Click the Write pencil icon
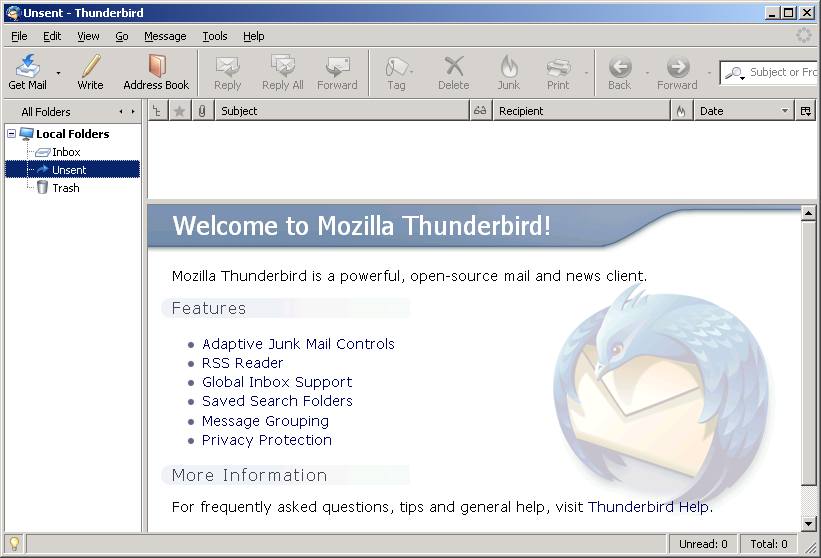Image resolution: width=821 pixels, height=558 pixels. point(91,66)
